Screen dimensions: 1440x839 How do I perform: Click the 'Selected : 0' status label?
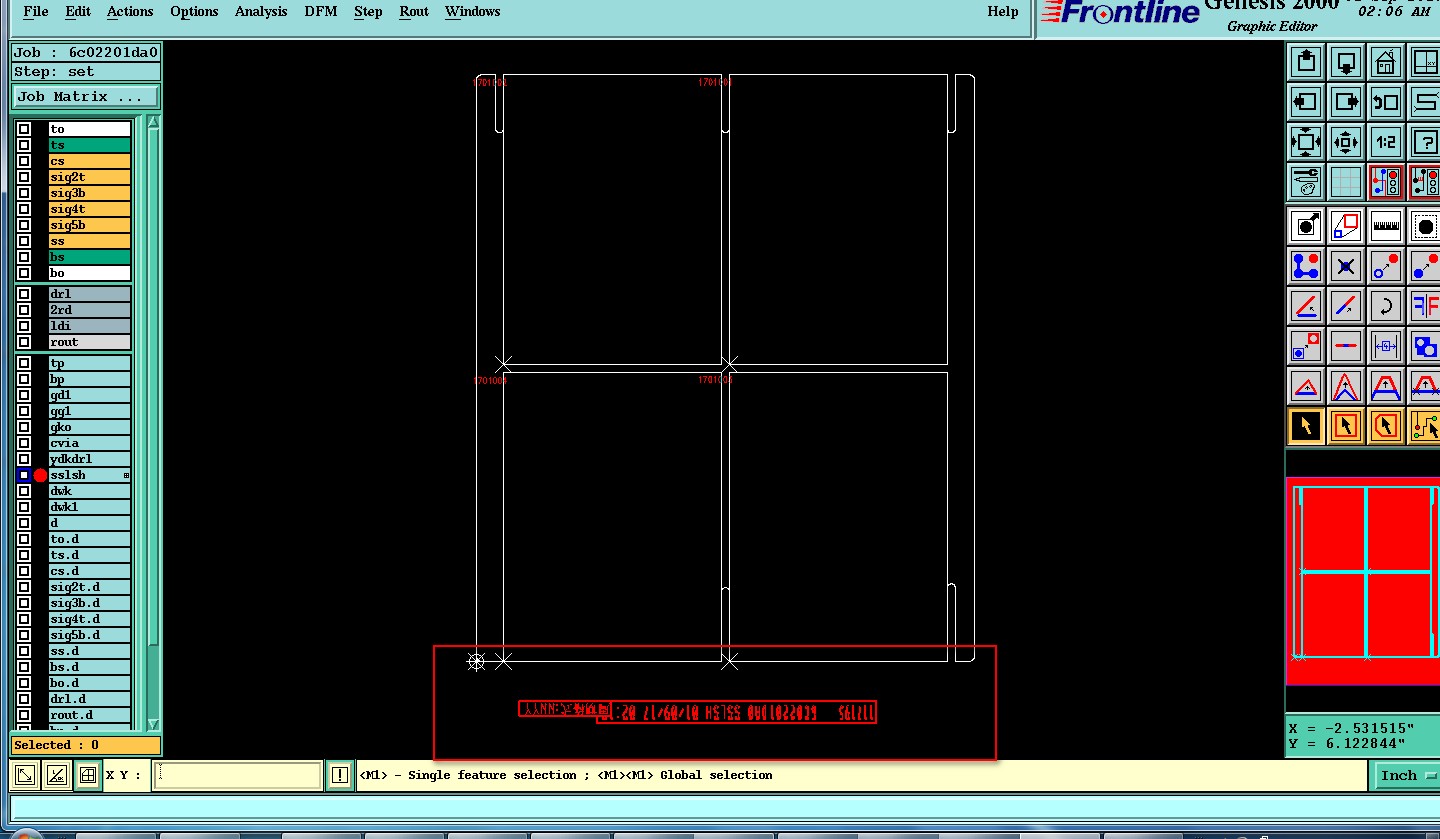click(x=85, y=745)
